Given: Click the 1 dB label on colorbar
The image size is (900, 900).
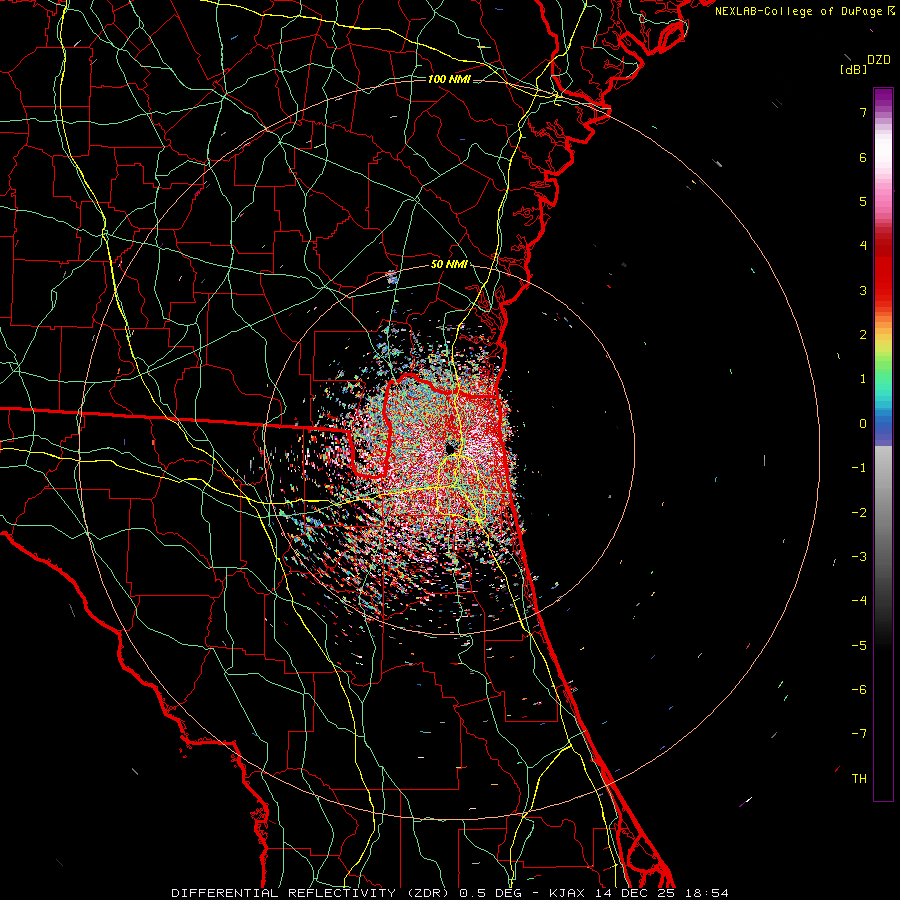Looking at the screenshot, I should coord(863,379).
